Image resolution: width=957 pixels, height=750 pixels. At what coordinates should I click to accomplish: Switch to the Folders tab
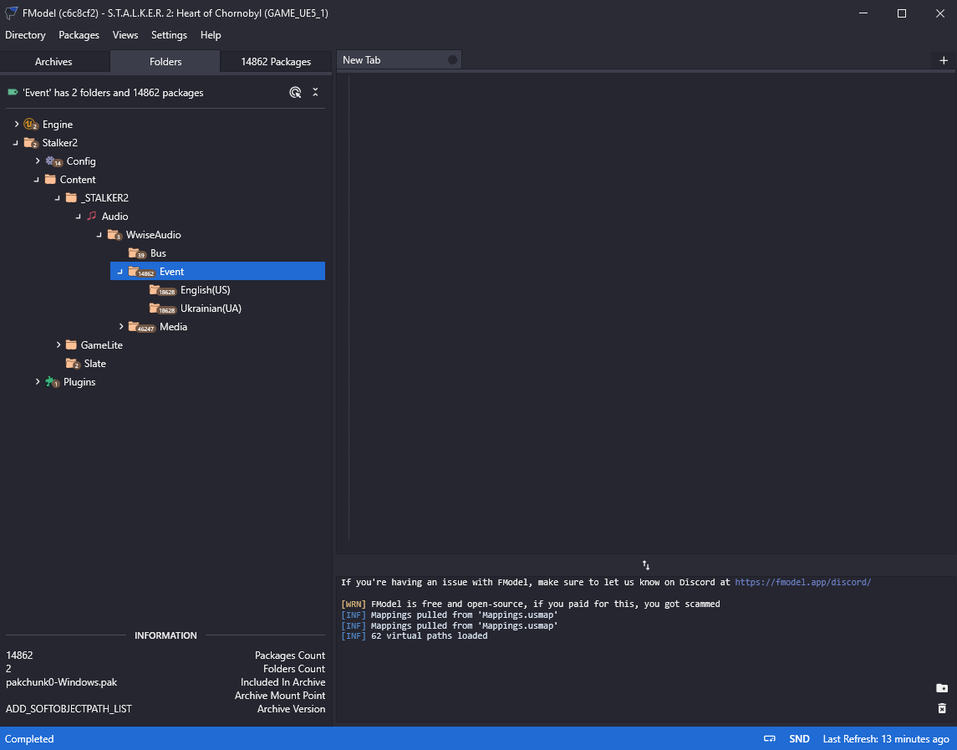coord(165,62)
